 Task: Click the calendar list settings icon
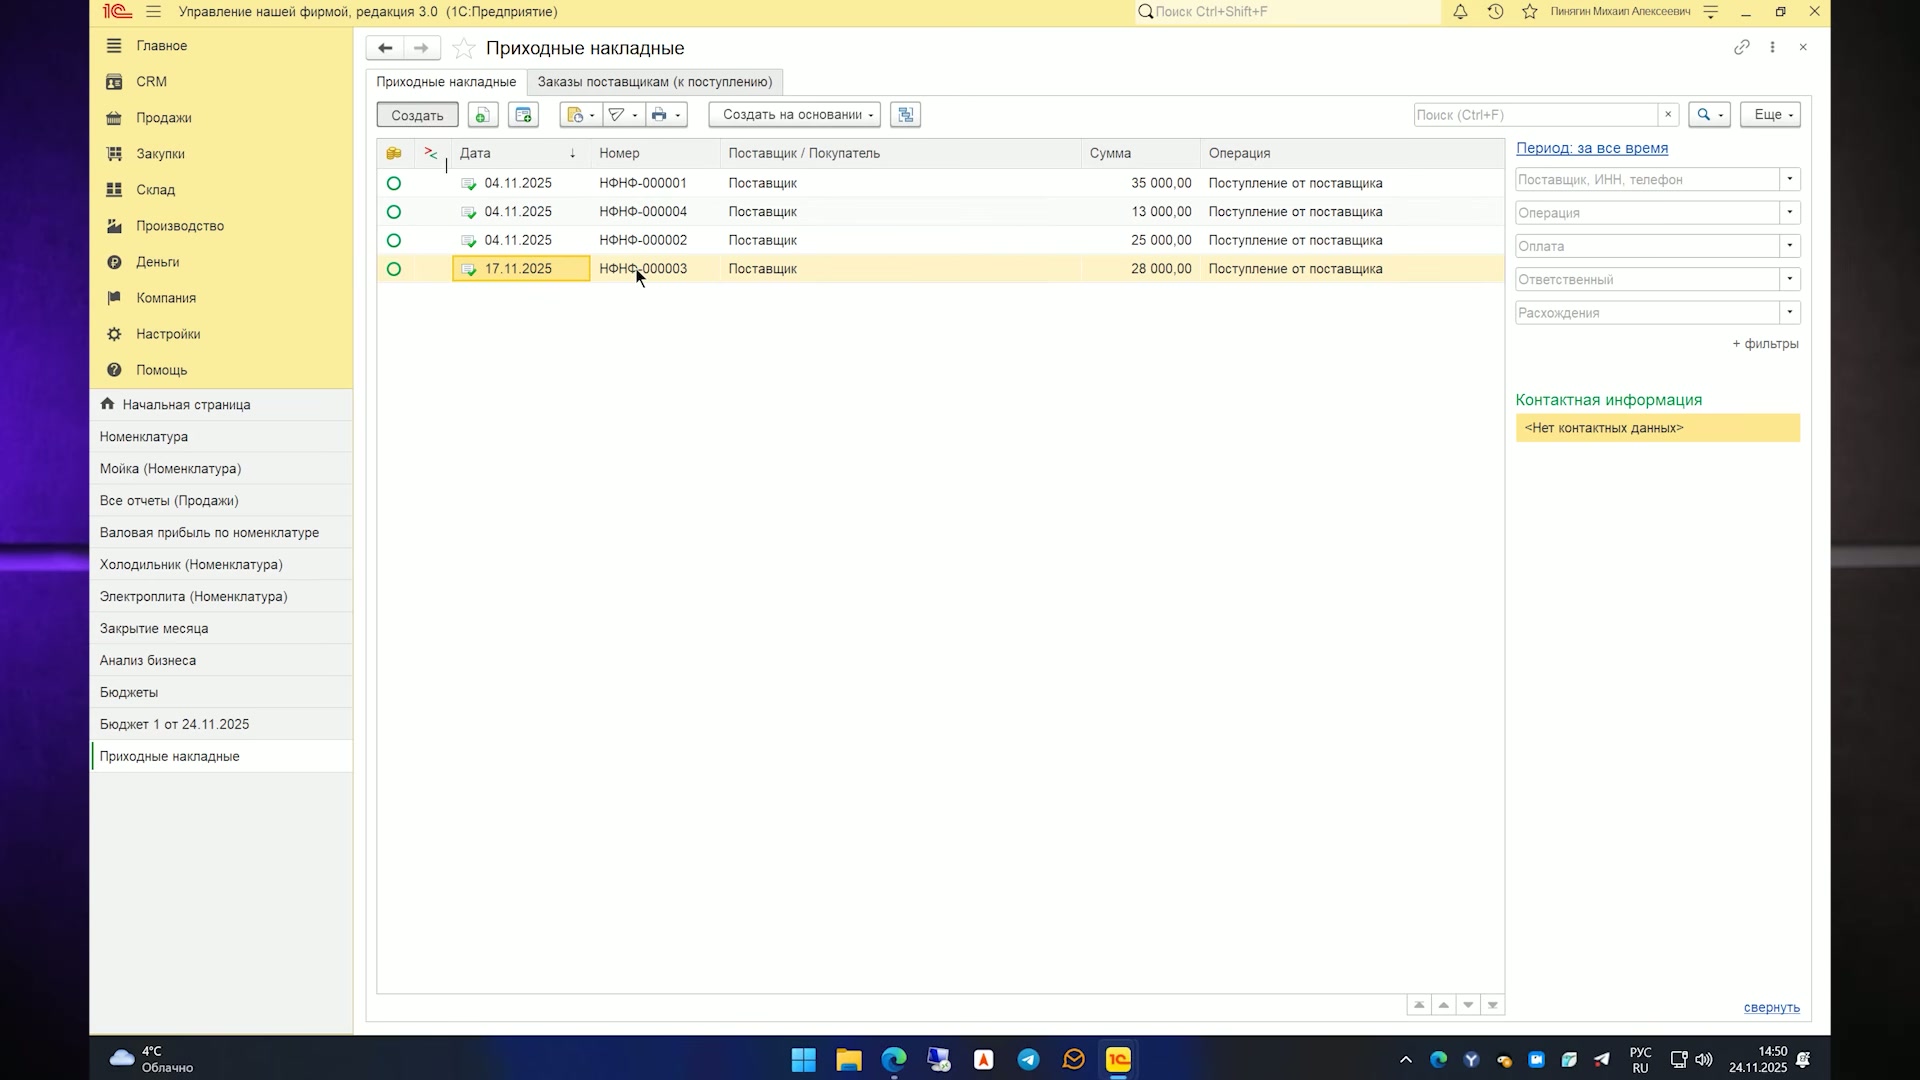coord(523,115)
